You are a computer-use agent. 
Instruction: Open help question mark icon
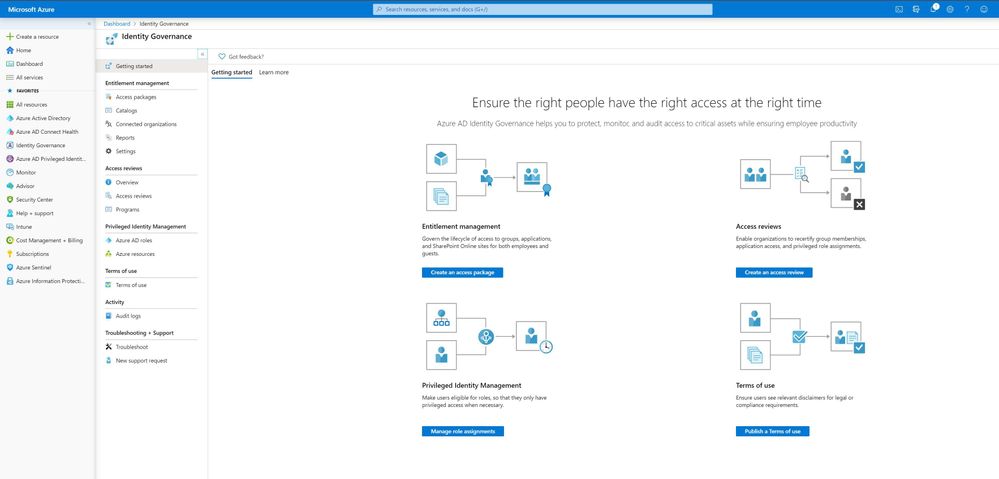[x=967, y=9]
